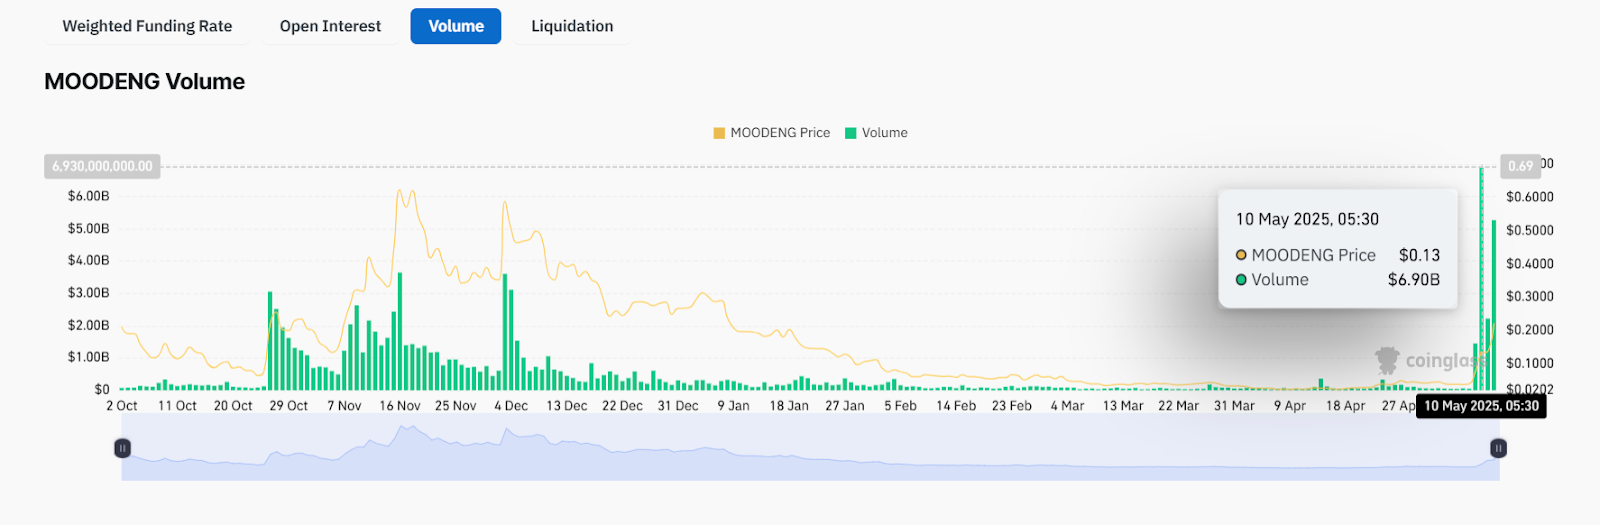Viewport: 1600px width, 525px height.
Task: Click the 6,930,000,000.00 y-axis value label
Action: click(x=102, y=166)
